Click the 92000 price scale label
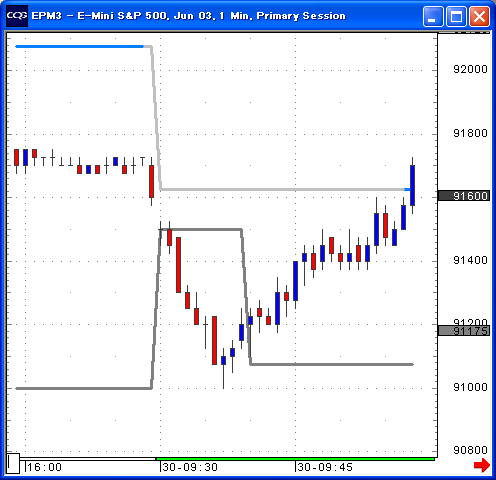496x480 pixels. click(470, 69)
